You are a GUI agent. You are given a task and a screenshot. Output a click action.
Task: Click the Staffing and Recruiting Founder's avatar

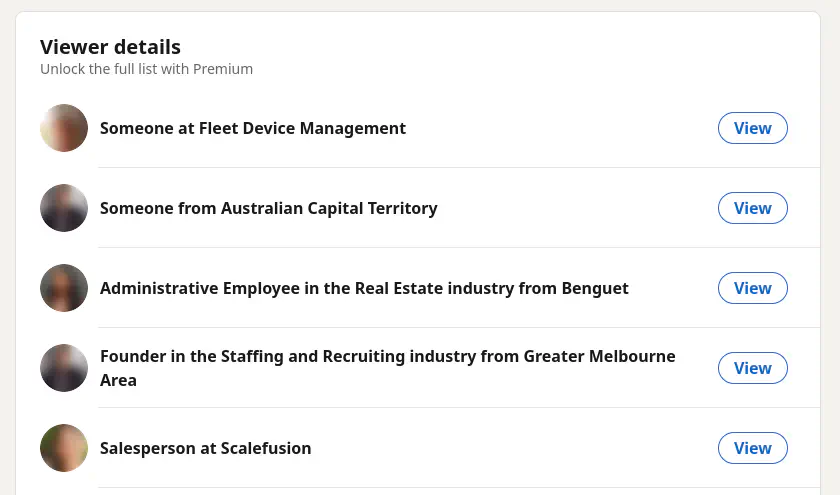coord(64,368)
